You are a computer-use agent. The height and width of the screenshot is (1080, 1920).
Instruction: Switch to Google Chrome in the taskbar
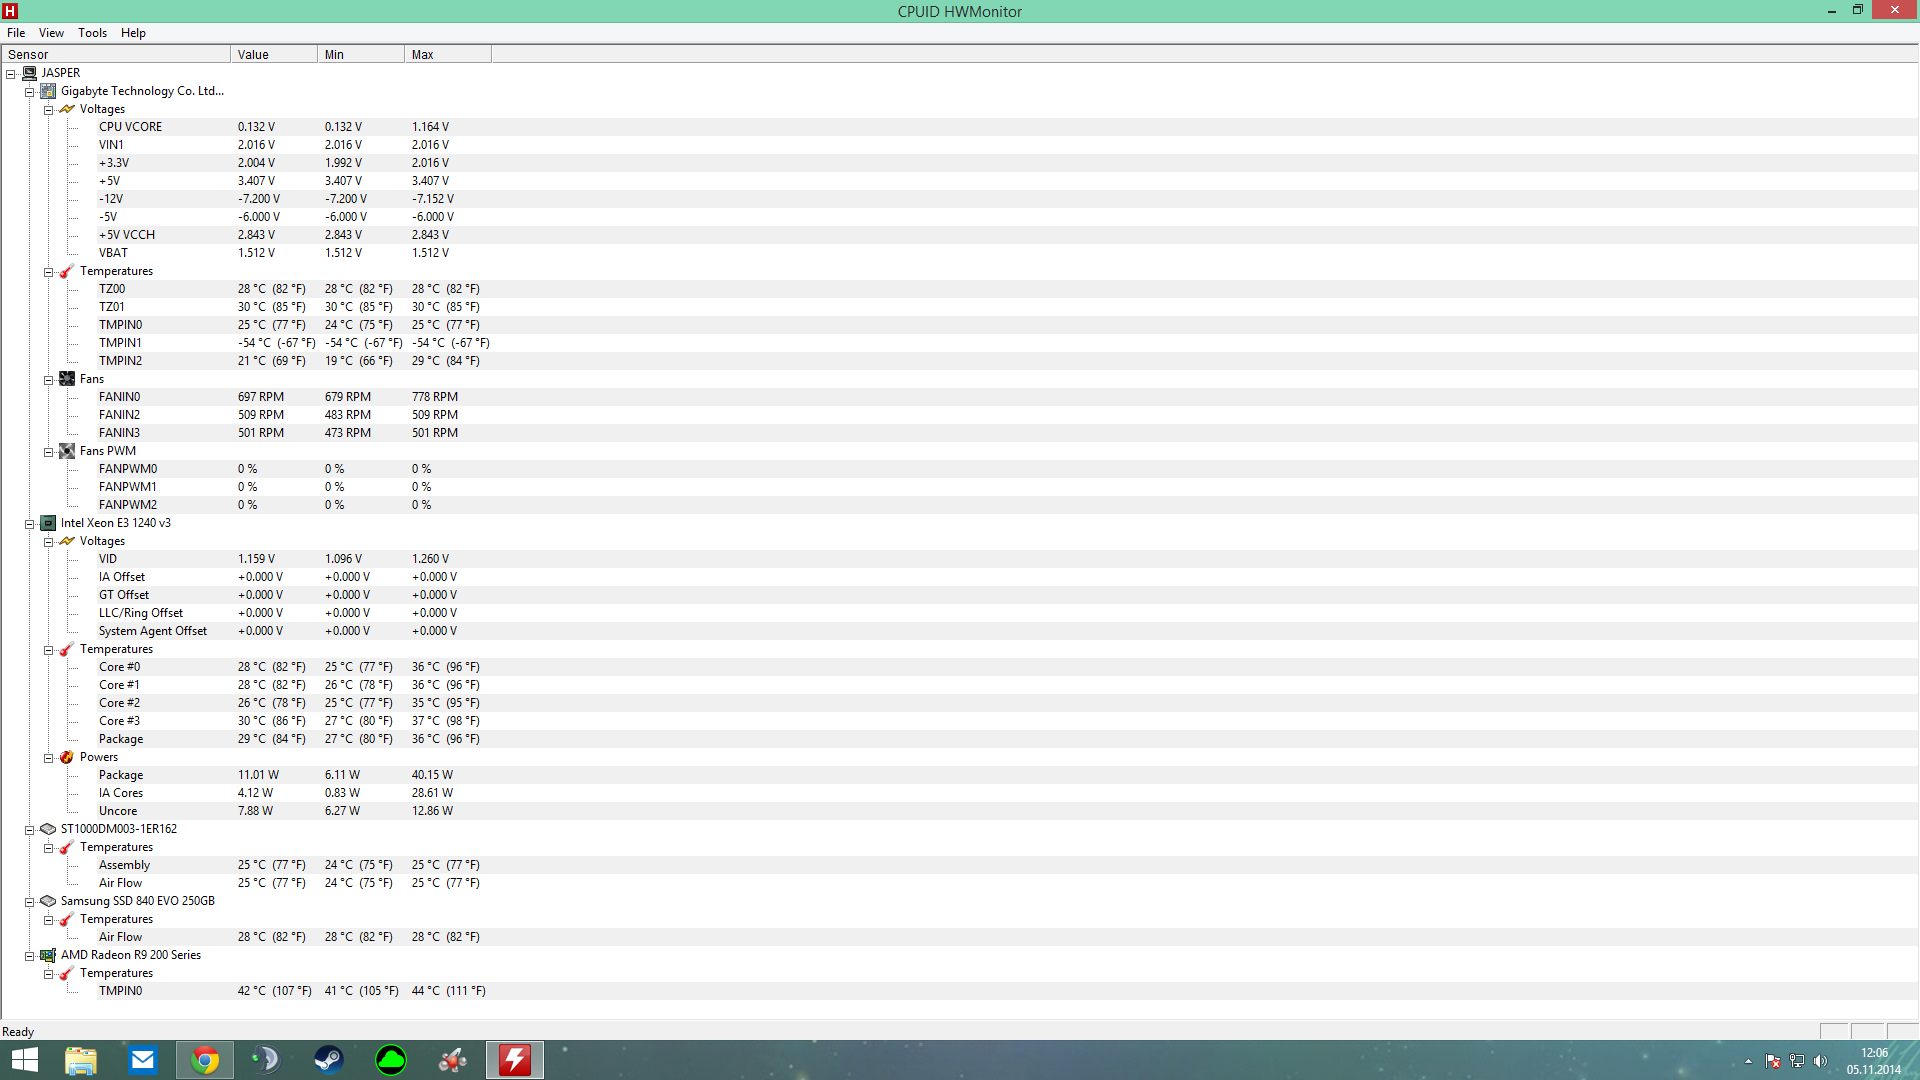pos(205,1060)
